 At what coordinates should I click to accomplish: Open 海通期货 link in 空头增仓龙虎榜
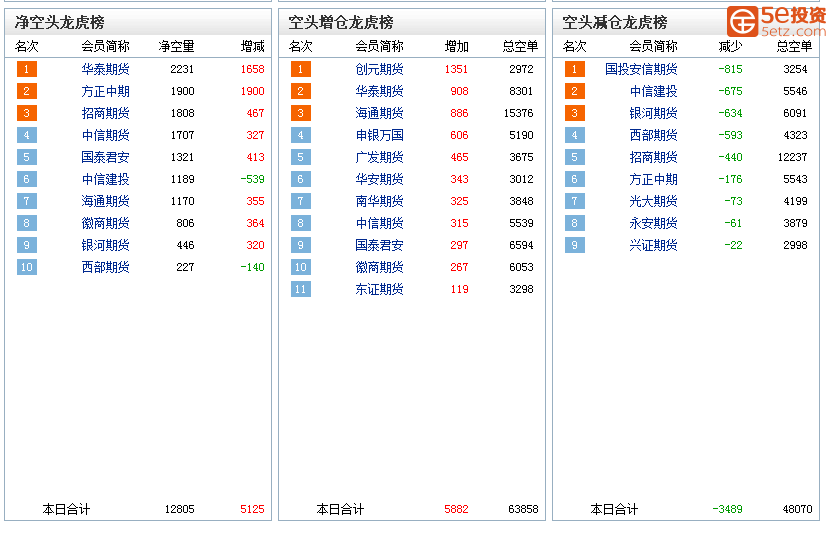pyautogui.click(x=379, y=113)
